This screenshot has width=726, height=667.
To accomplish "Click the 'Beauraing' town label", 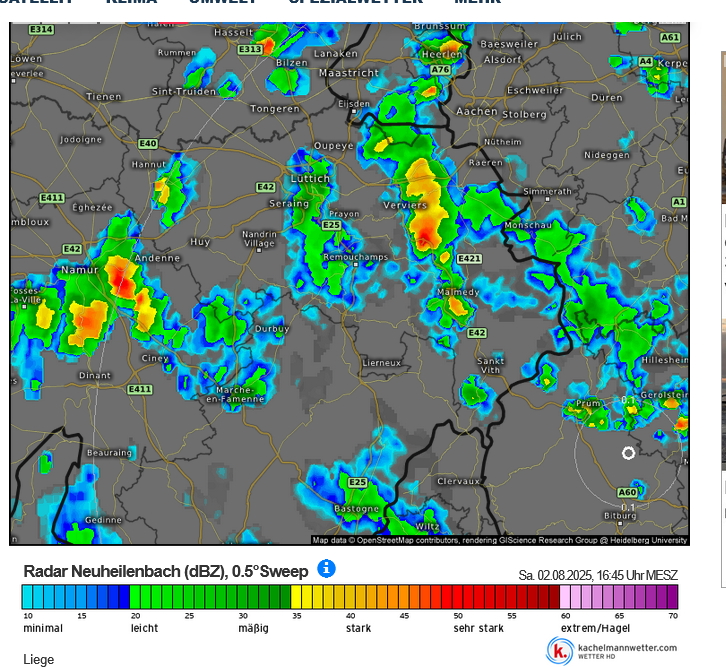I will (109, 453).
